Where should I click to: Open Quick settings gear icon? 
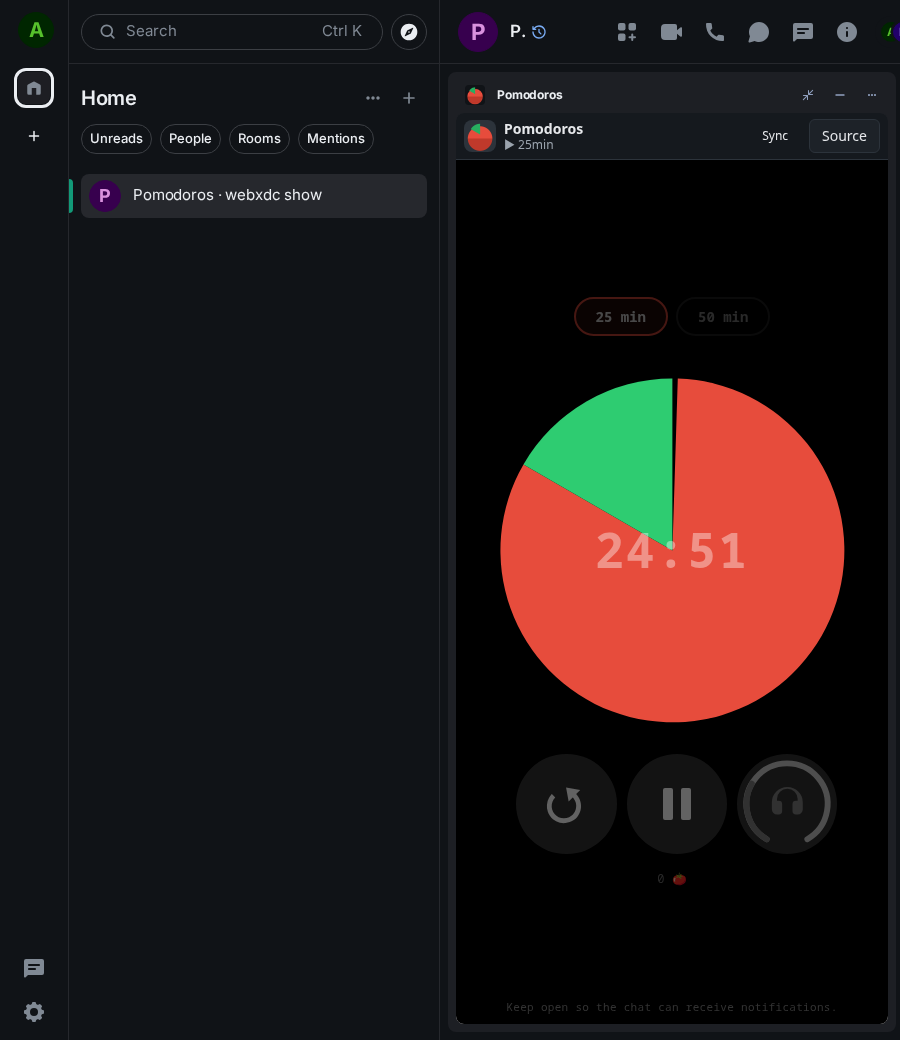pos(34,1011)
